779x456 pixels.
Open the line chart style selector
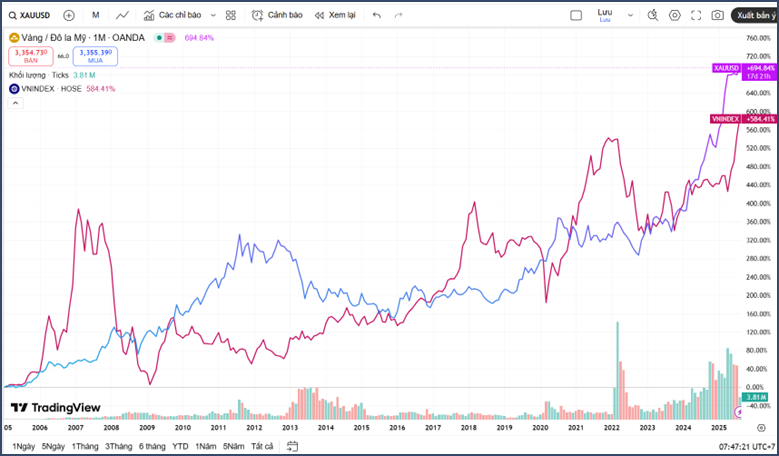(122, 15)
